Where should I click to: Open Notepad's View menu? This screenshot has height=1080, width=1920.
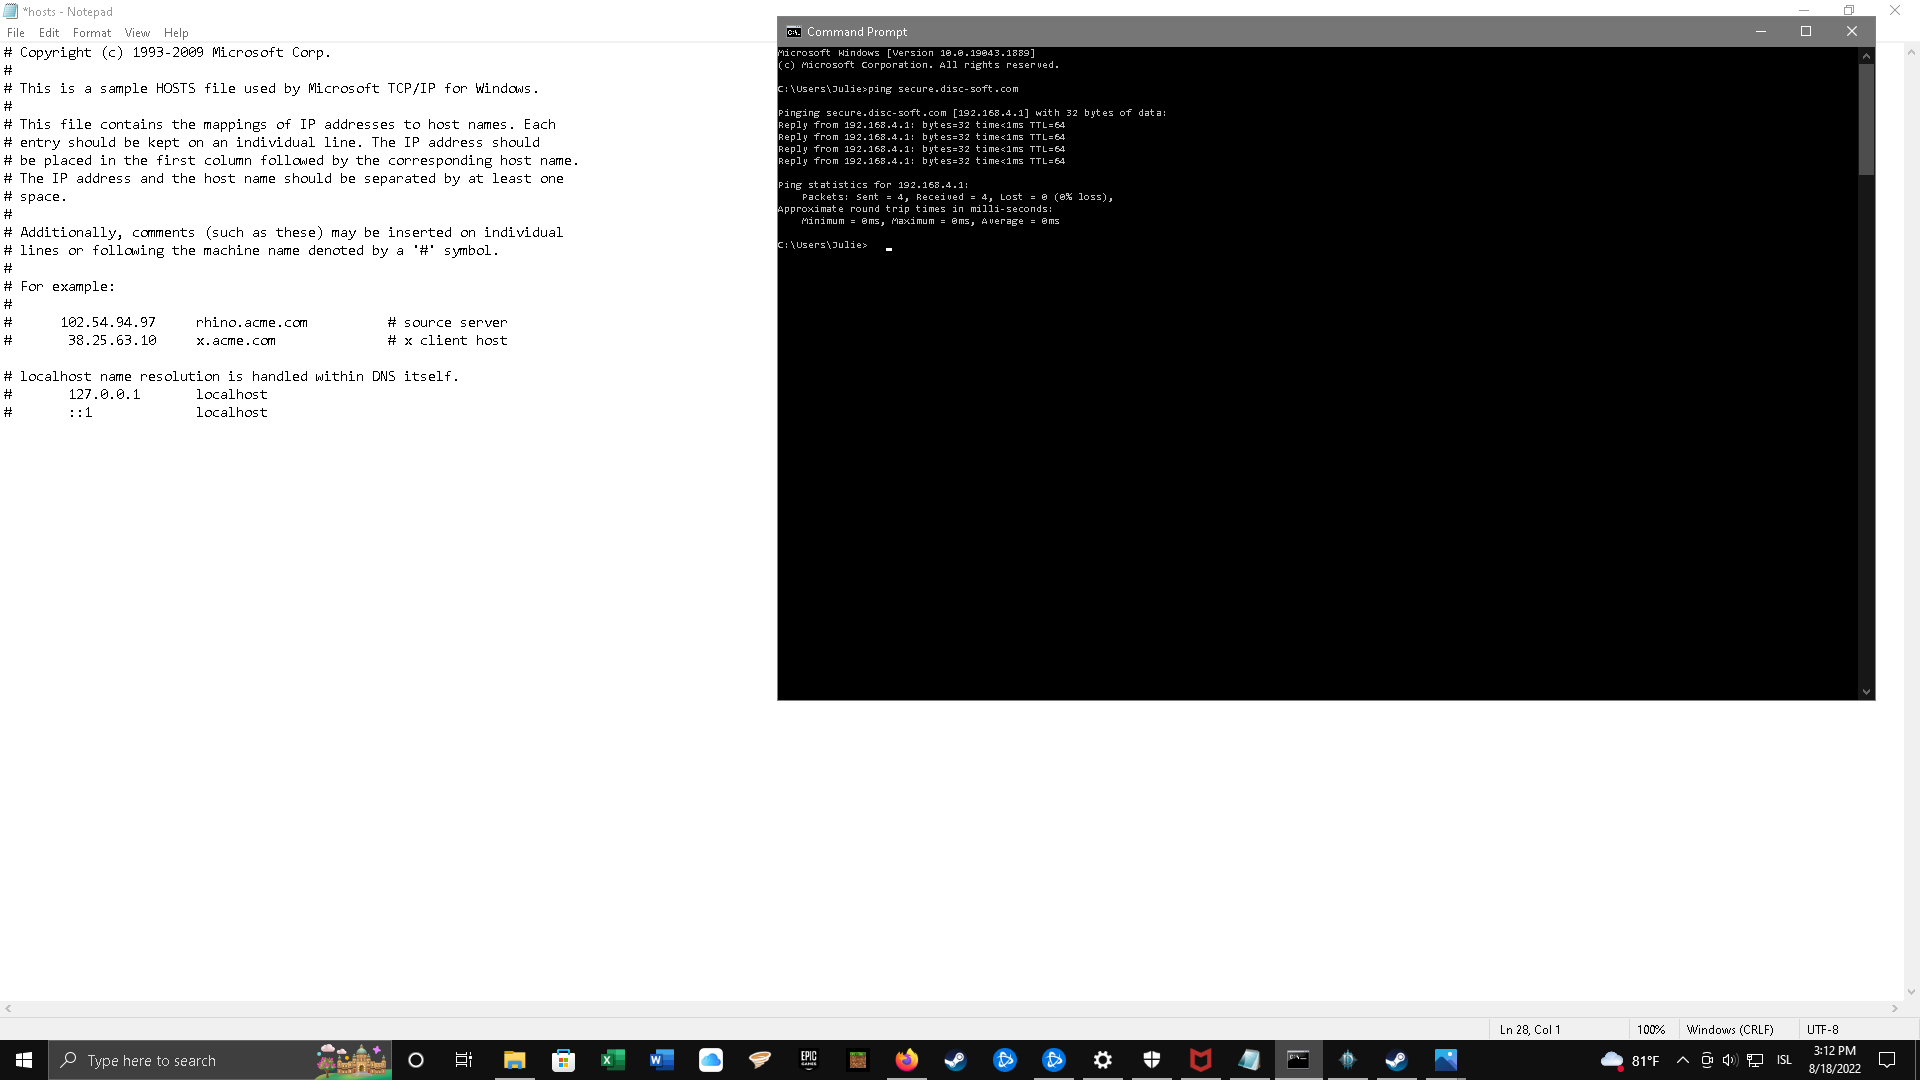point(137,33)
